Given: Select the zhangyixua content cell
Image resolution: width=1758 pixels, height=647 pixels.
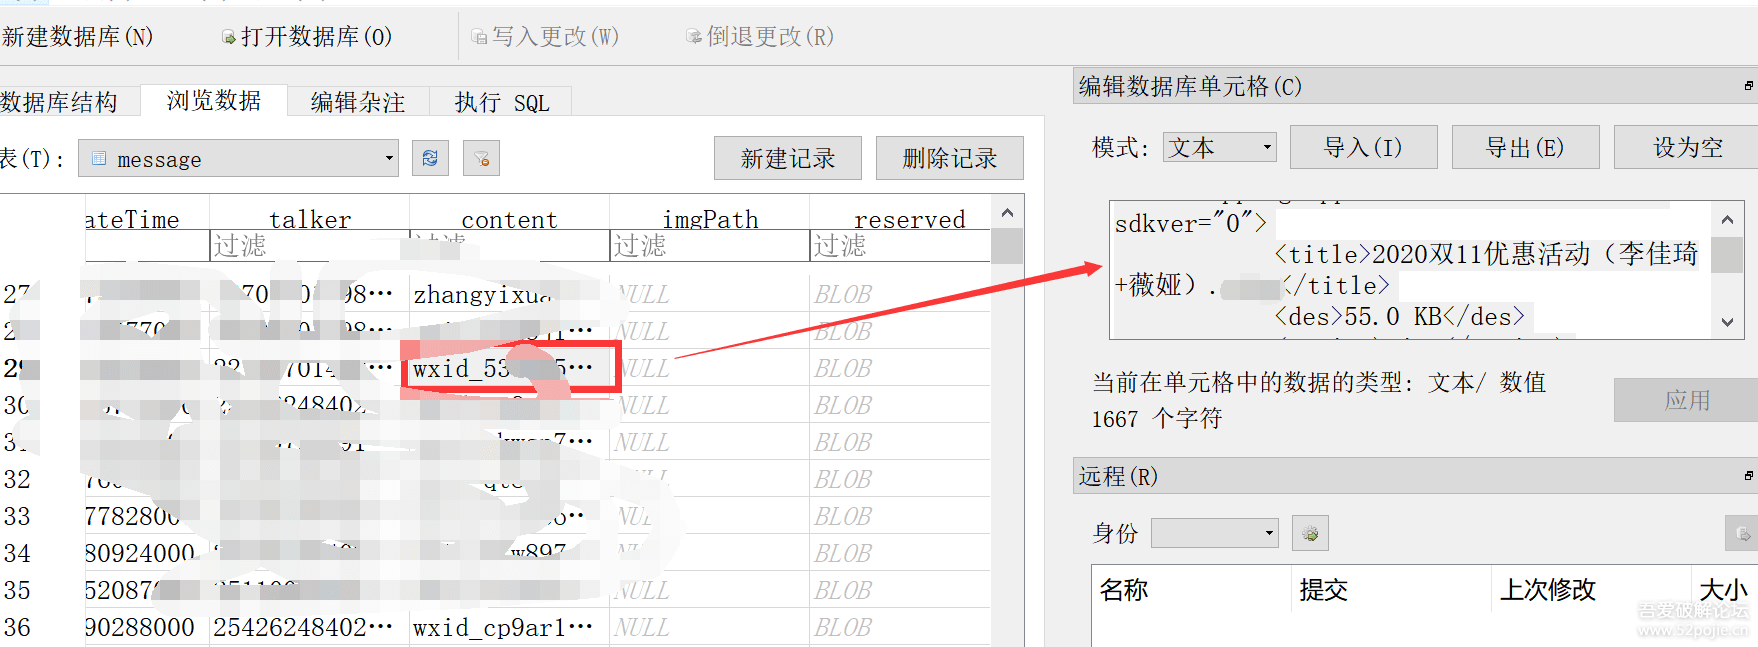Looking at the screenshot, I should [x=510, y=294].
